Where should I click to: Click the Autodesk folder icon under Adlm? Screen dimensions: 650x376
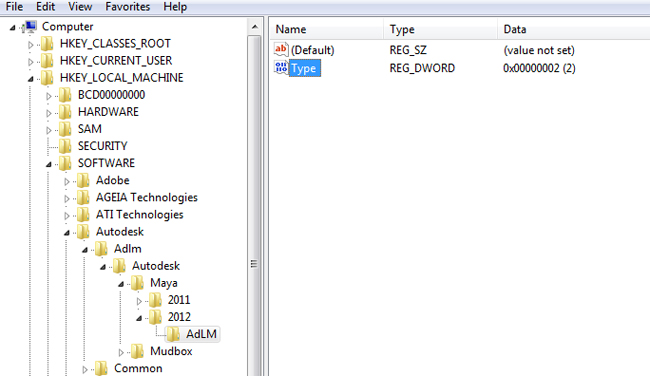pyautogui.click(x=119, y=266)
